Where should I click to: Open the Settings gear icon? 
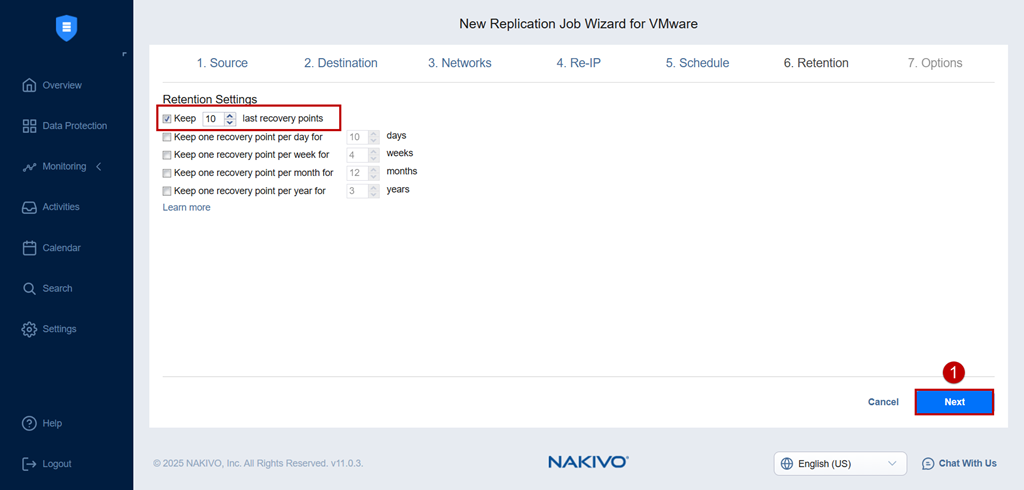(29, 329)
